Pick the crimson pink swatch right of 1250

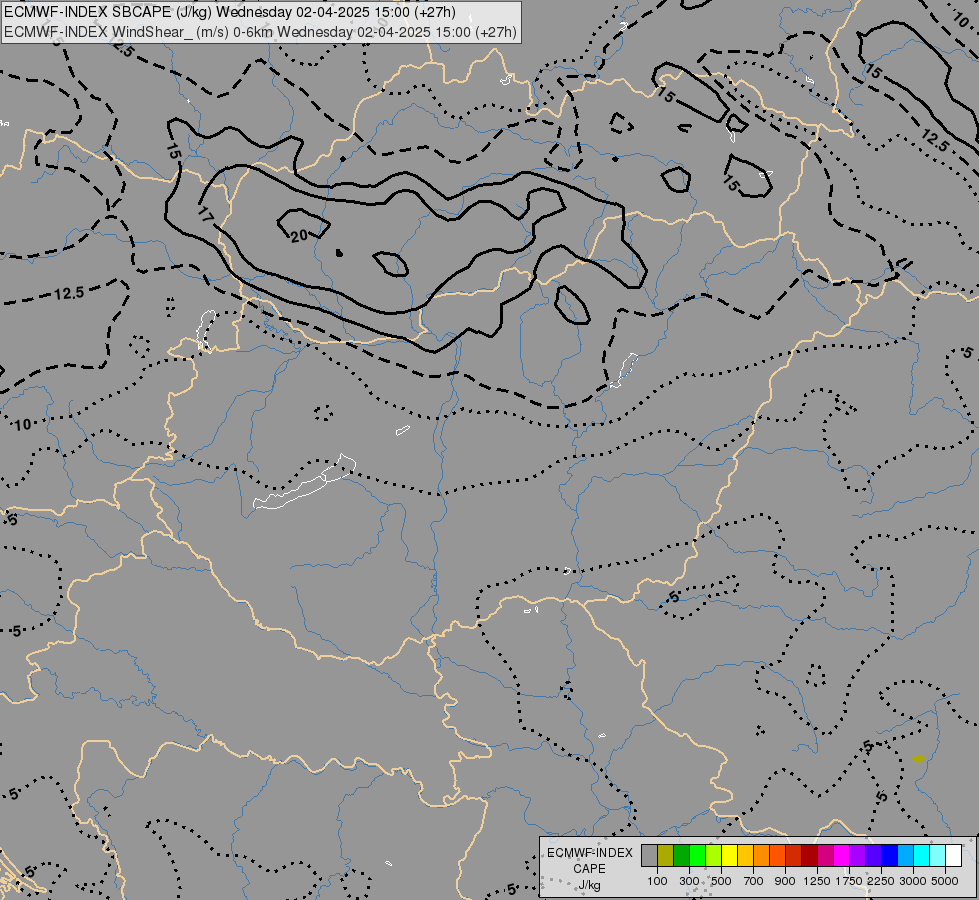coord(825,856)
